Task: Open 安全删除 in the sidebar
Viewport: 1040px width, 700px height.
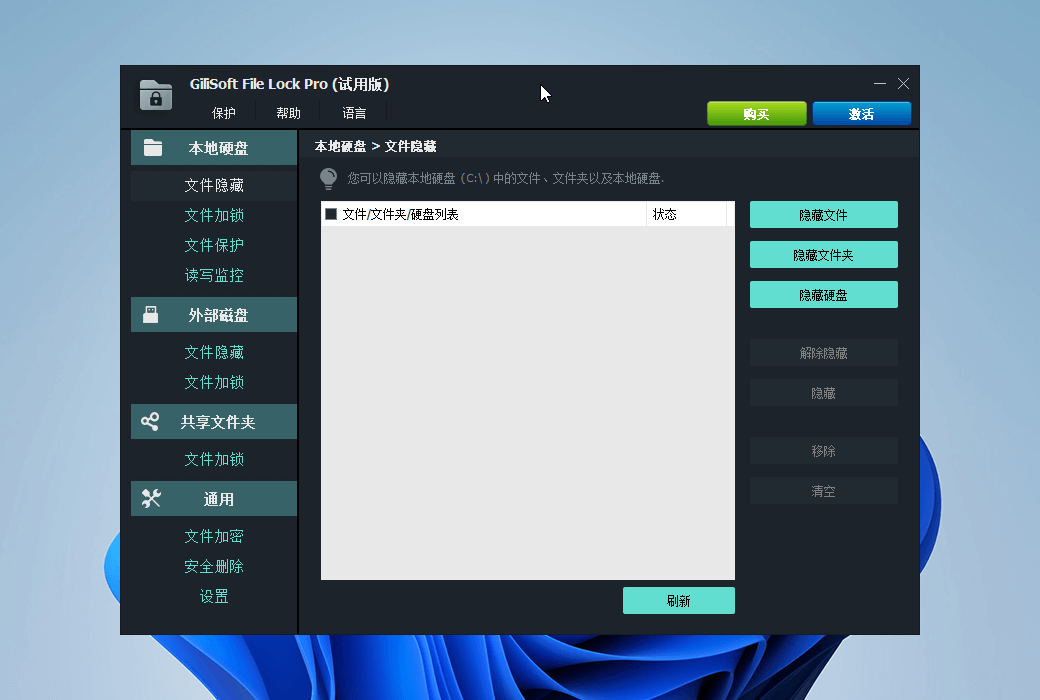Action: [x=214, y=566]
